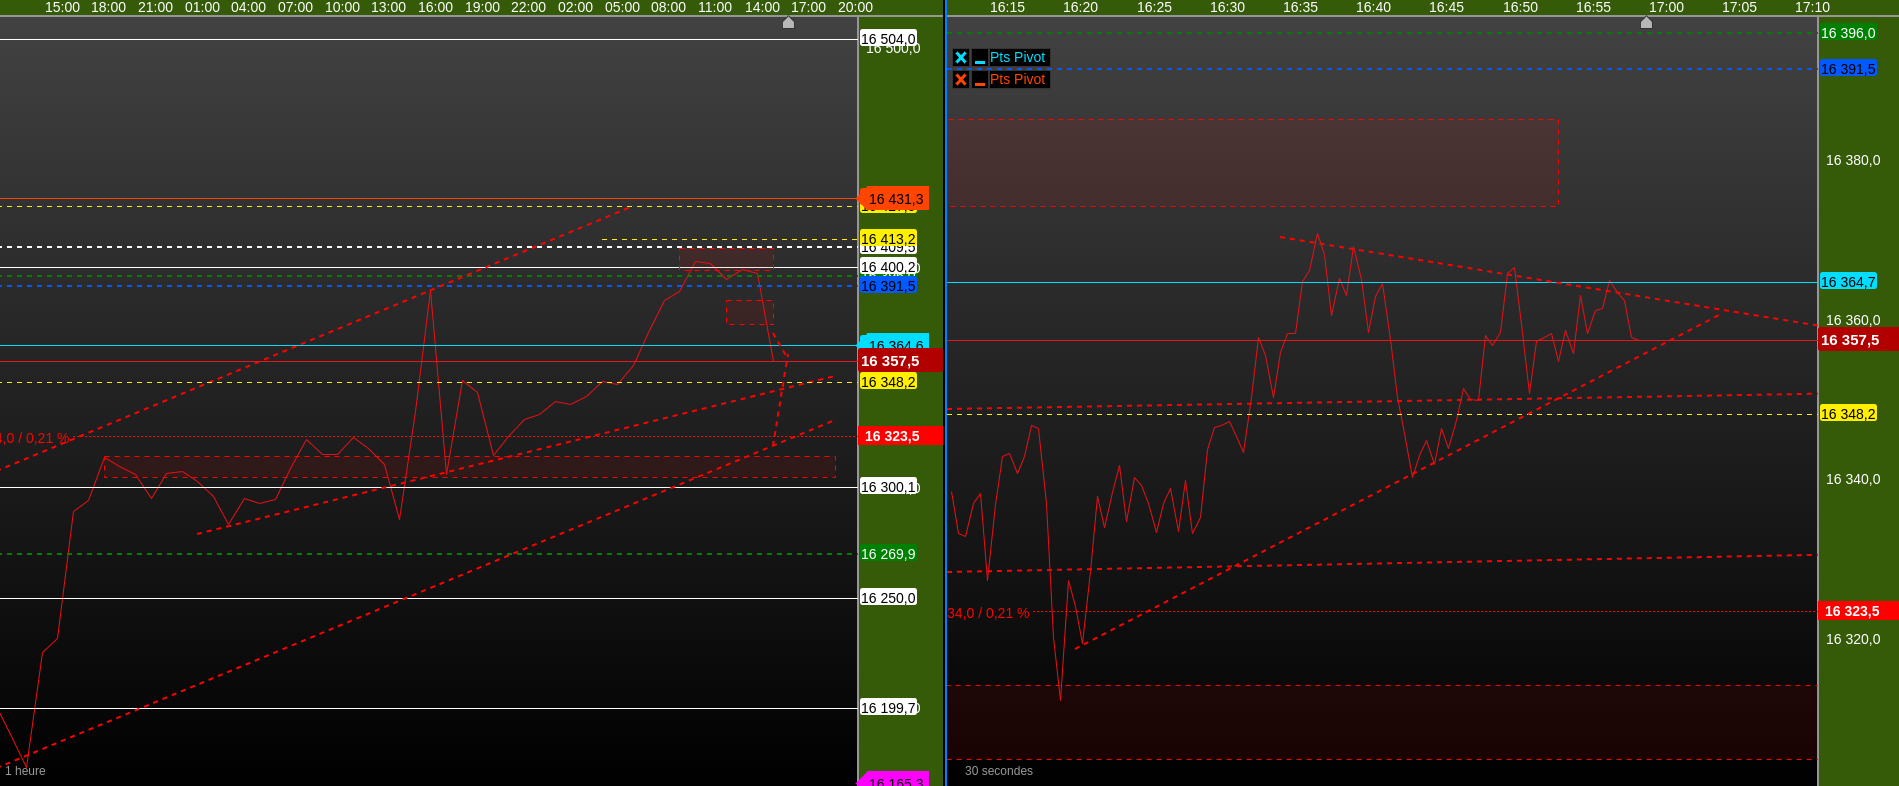Click the 16 504,0 price label
The width and height of the screenshot is (1899, 786).
[888, 39]
